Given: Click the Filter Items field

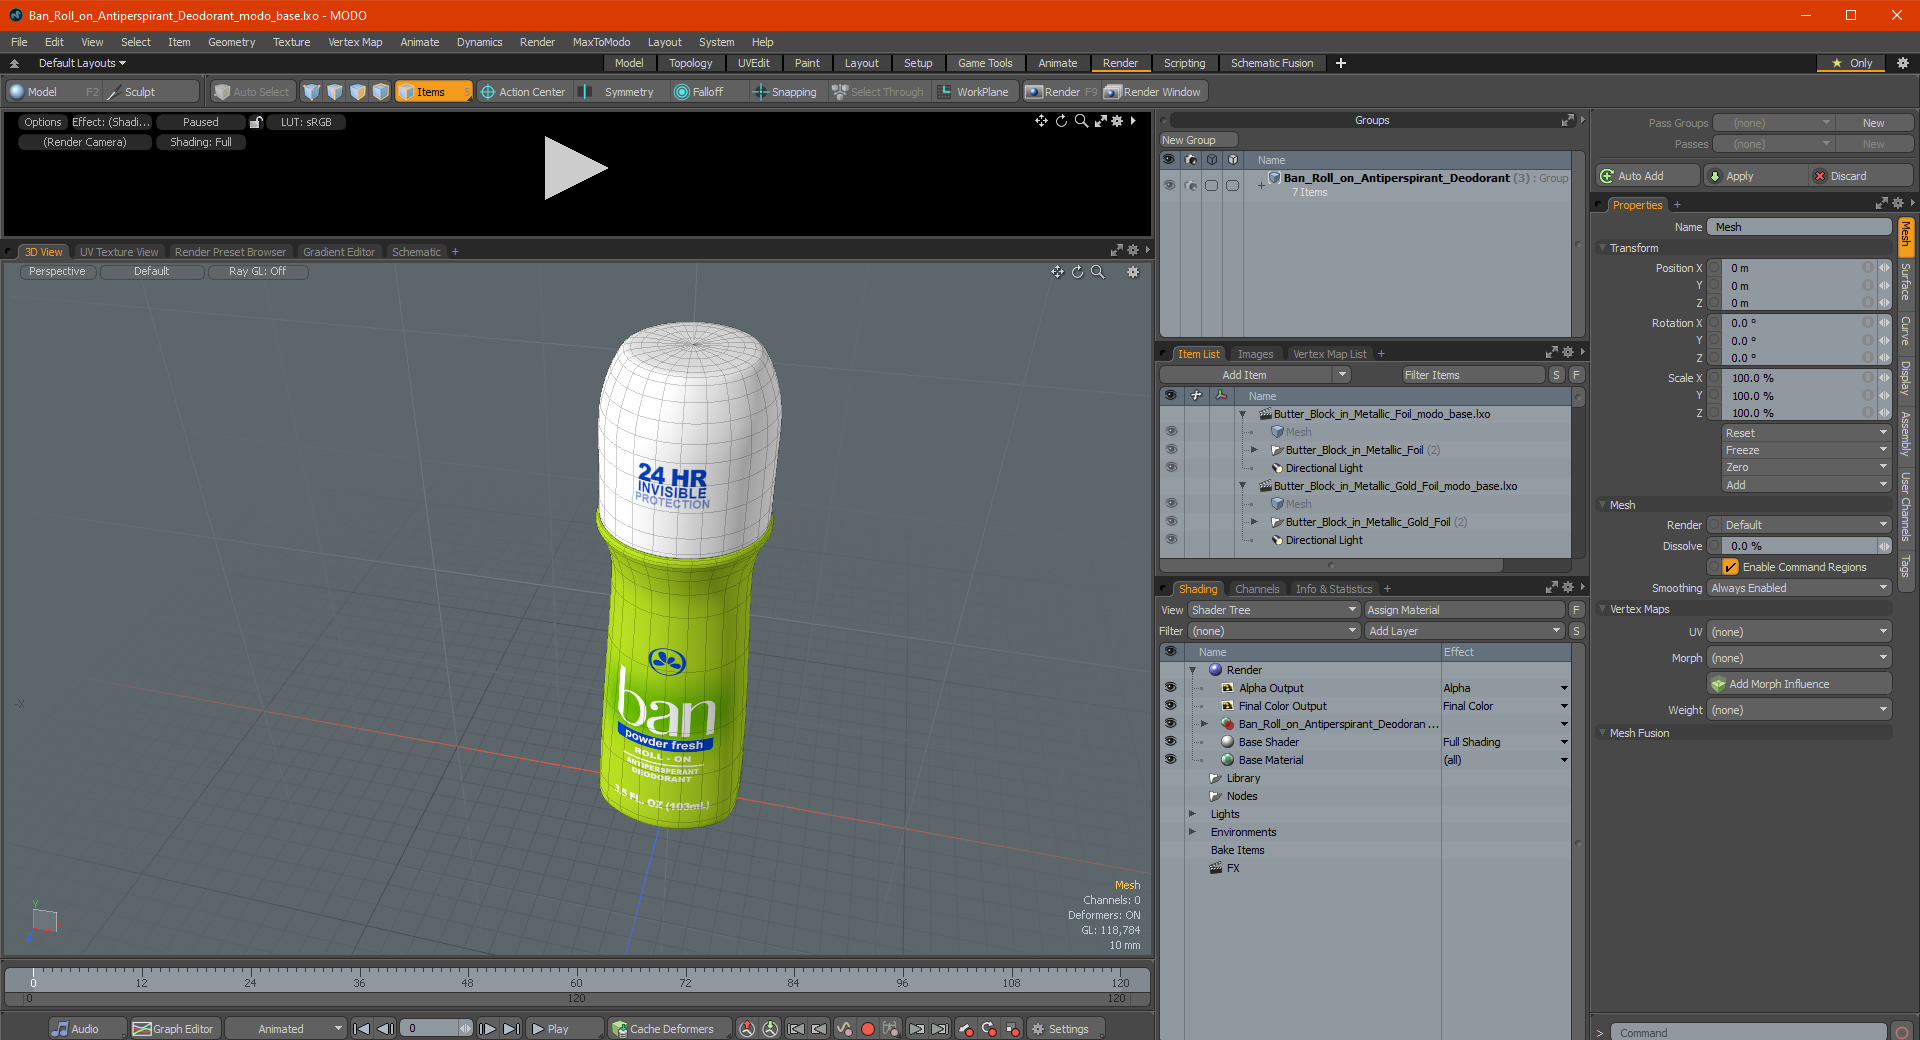Looking at the screenshot, I should pos(1473,375).
